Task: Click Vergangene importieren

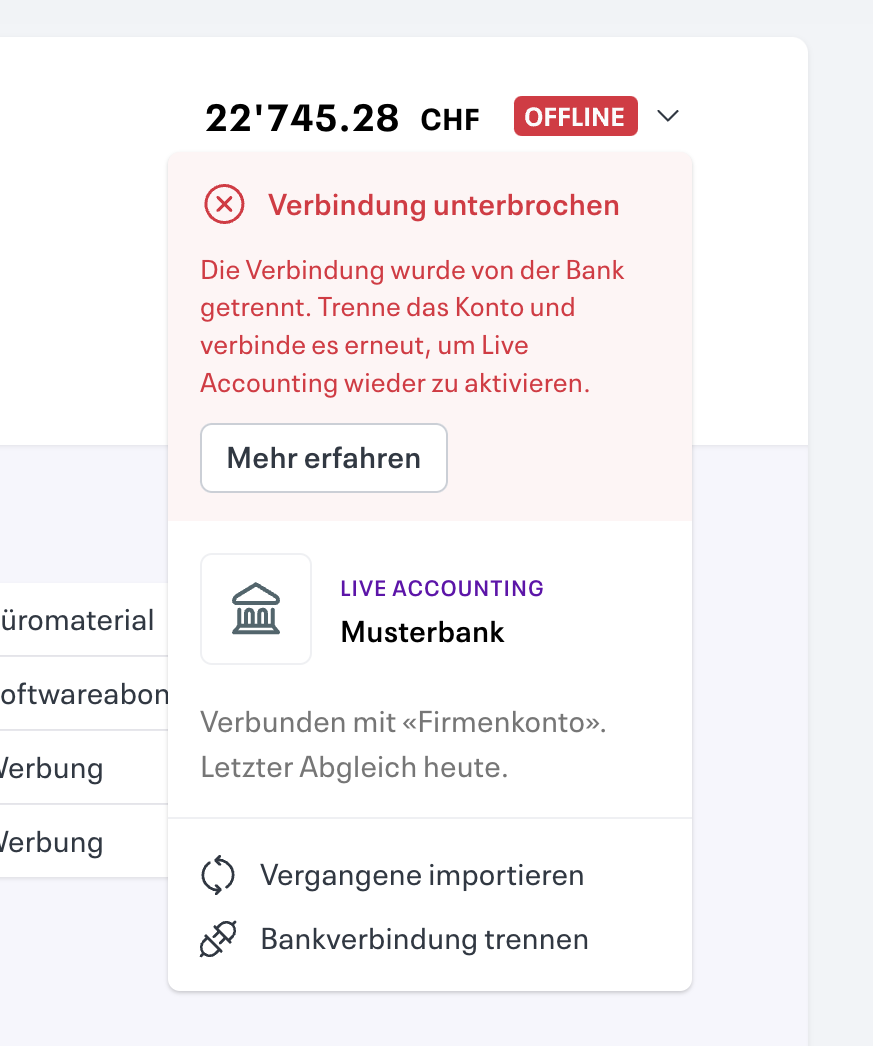Action: coord(422,874)
